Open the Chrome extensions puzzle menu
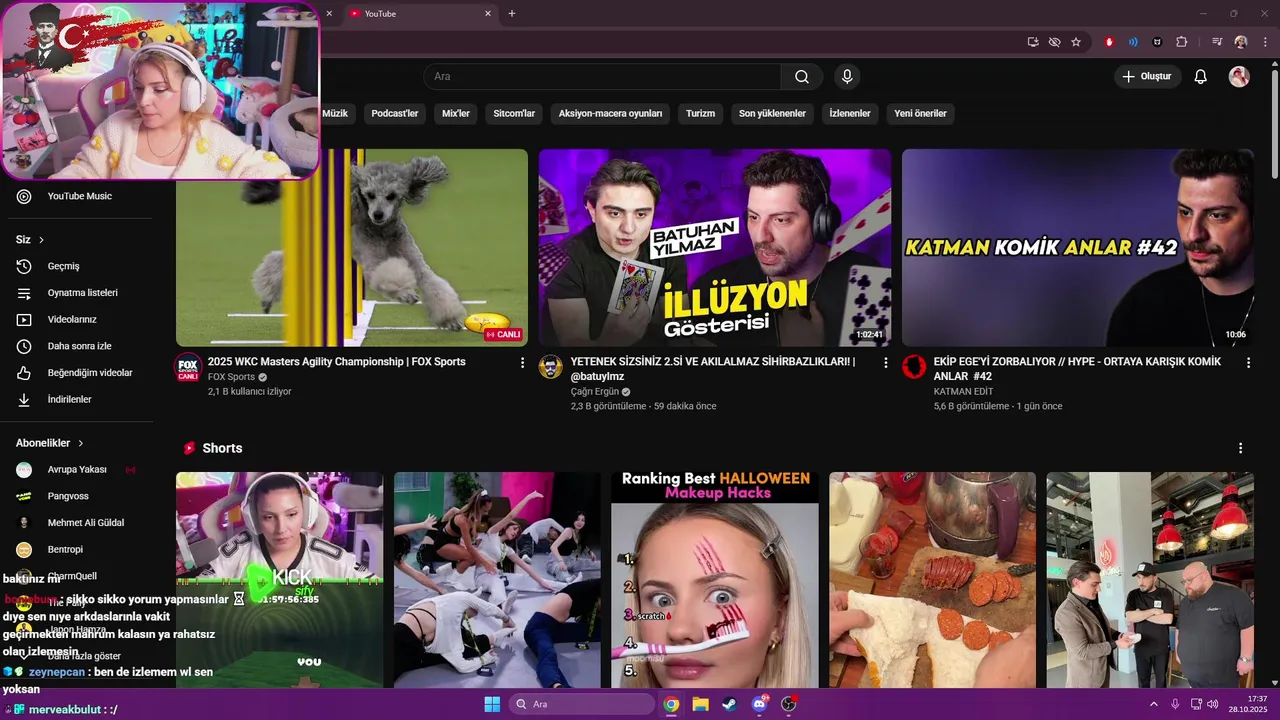The width and height of the screenshot is (1280, 720). (1181, 42)
